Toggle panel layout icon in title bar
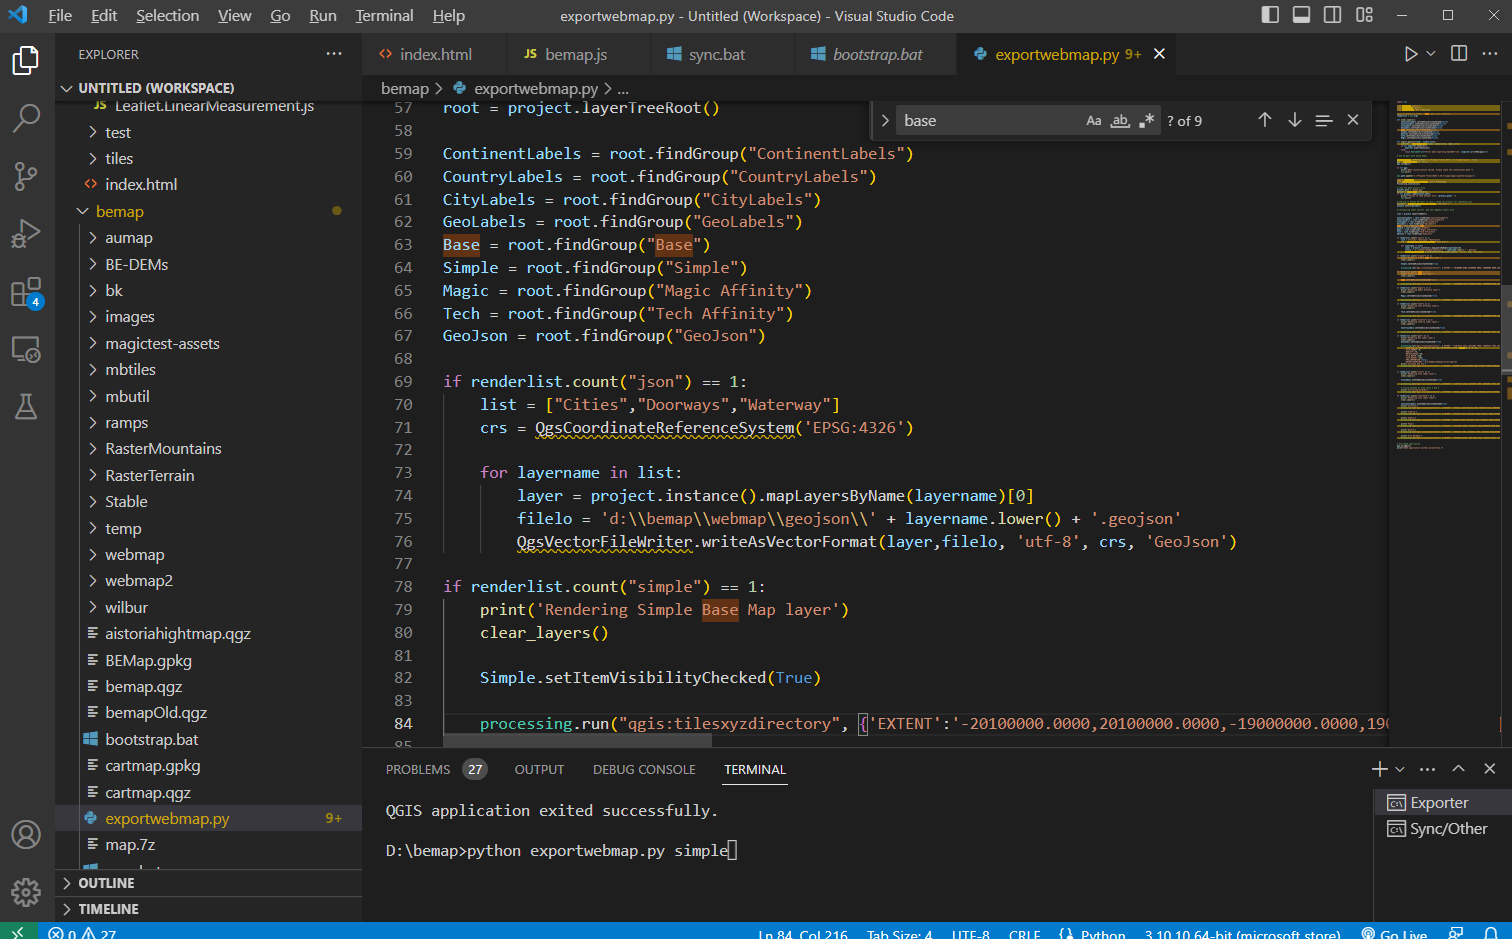This screenshot has width=1512, height=939. [1301, 15]
